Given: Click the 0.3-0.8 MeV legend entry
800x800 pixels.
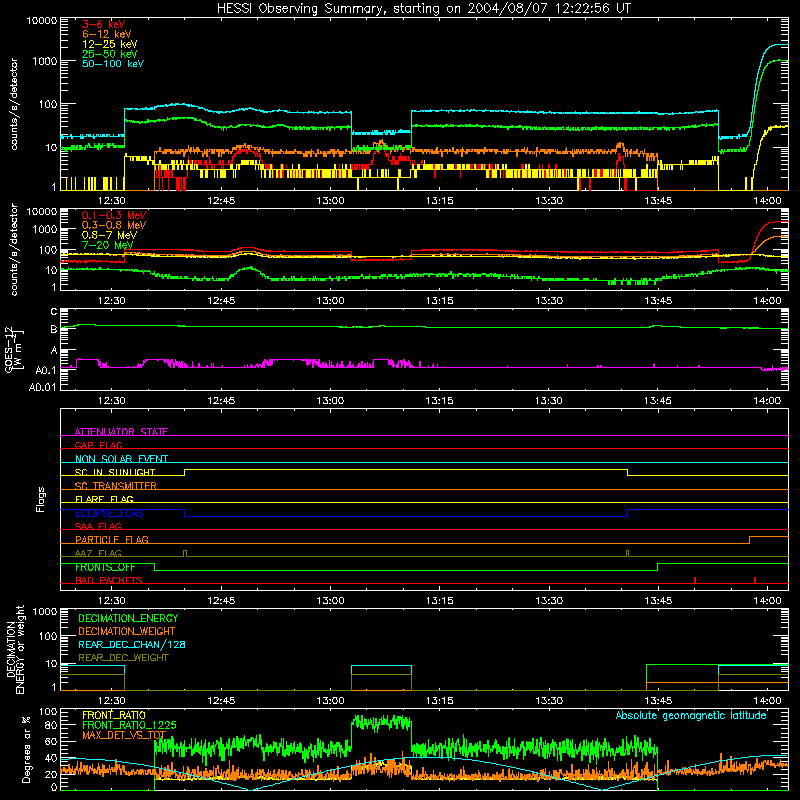Looking at the screenshot, I should click(114, 225).
